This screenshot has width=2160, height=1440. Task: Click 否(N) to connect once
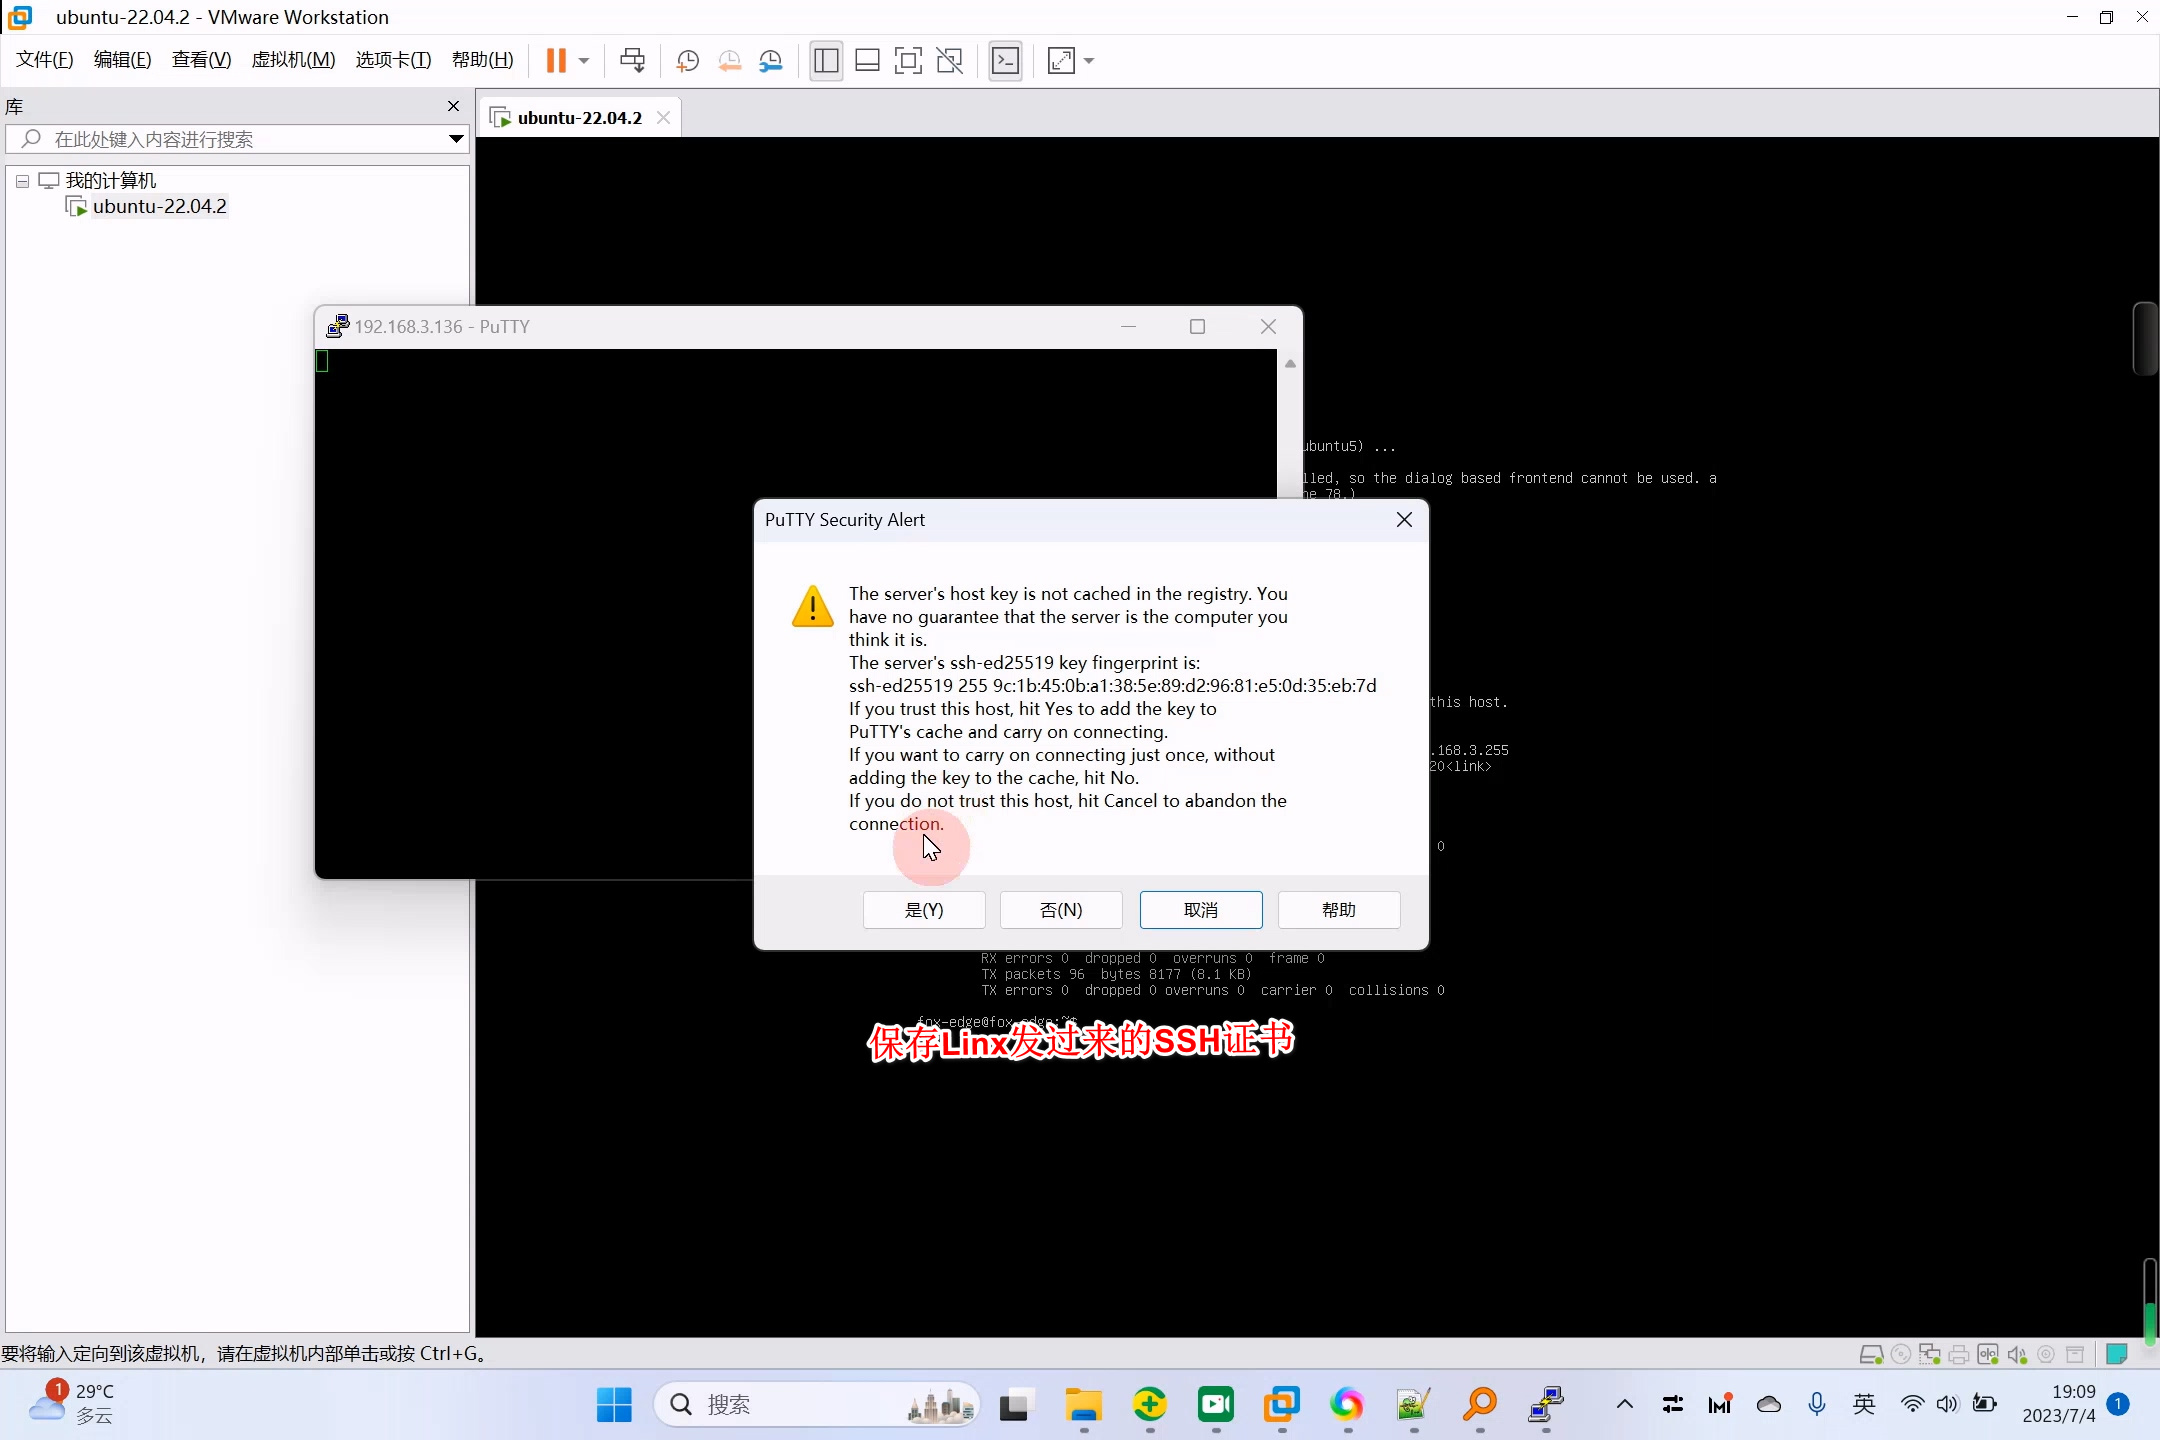[x=1061, y=910]
